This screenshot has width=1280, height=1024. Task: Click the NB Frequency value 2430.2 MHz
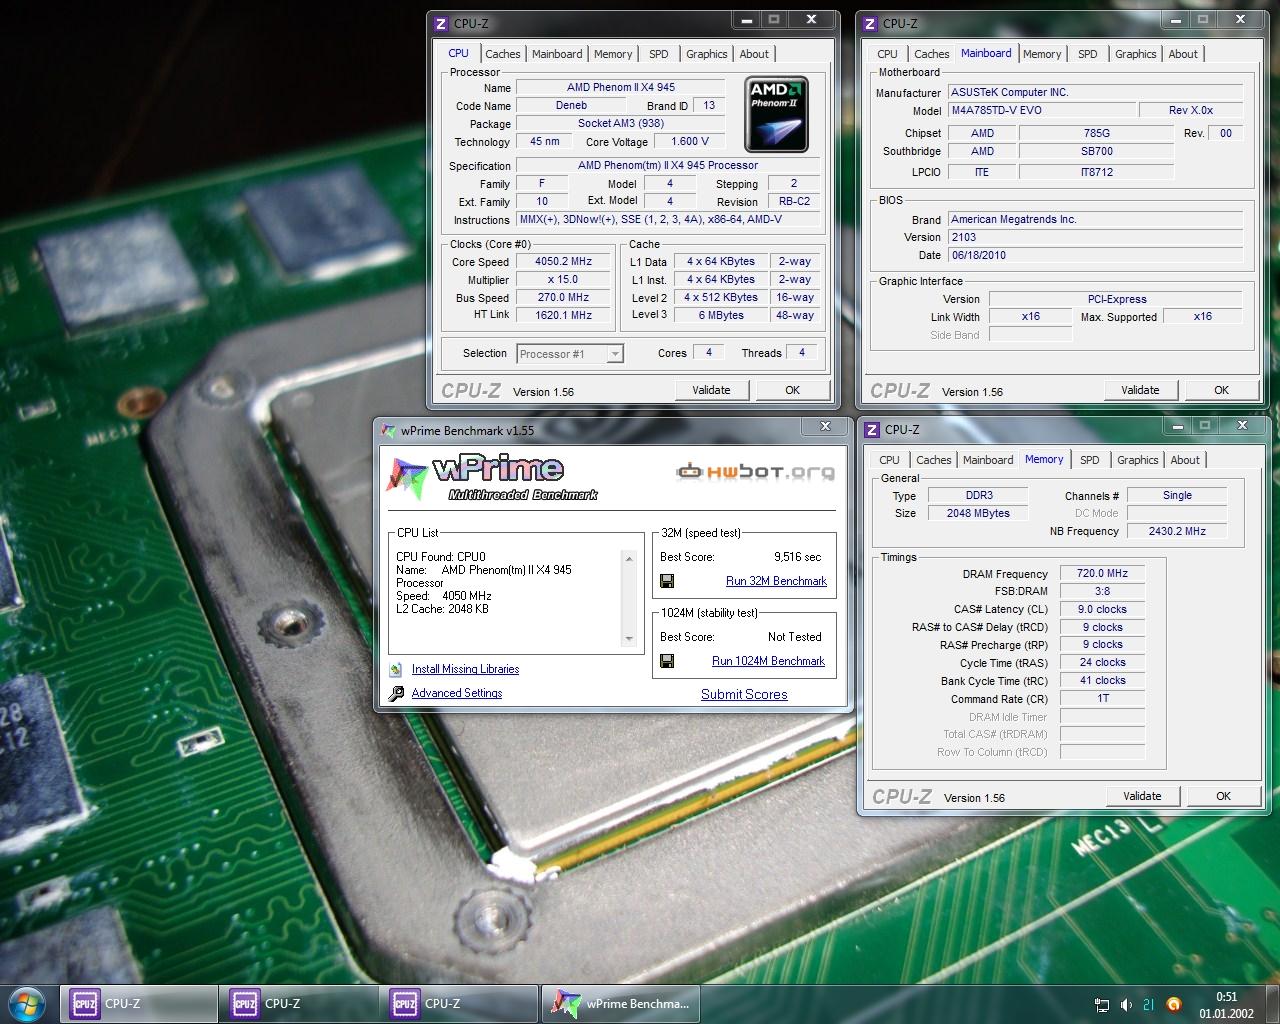tap(1177, 531)
